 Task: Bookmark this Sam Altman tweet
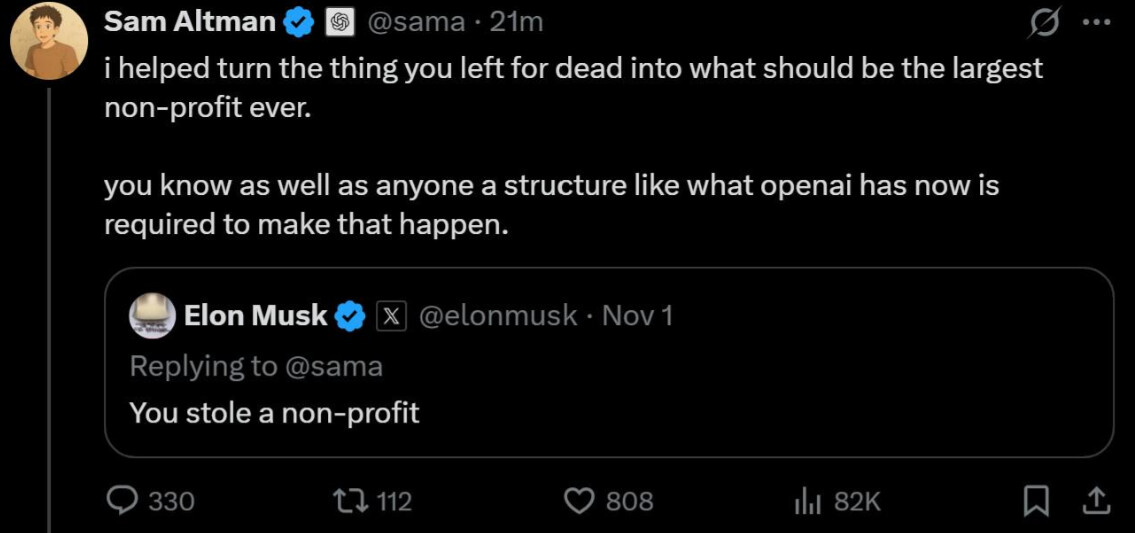(x=1038, y=500)
